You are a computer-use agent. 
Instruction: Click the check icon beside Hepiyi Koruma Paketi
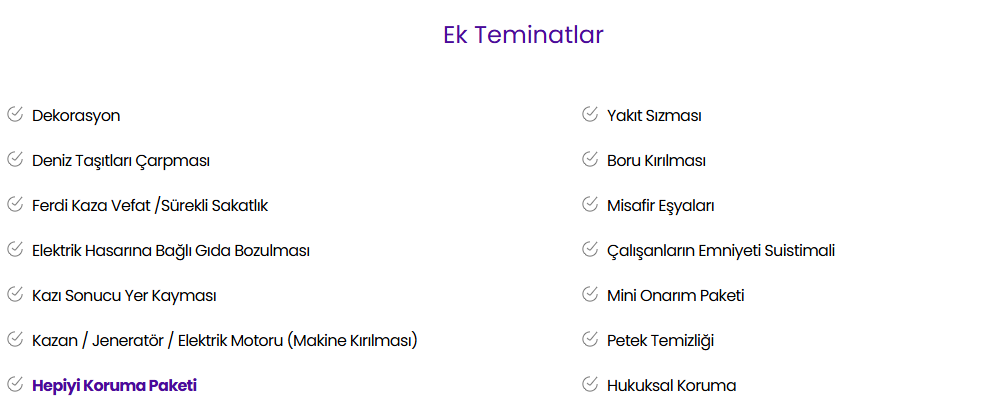coord(15,384)
